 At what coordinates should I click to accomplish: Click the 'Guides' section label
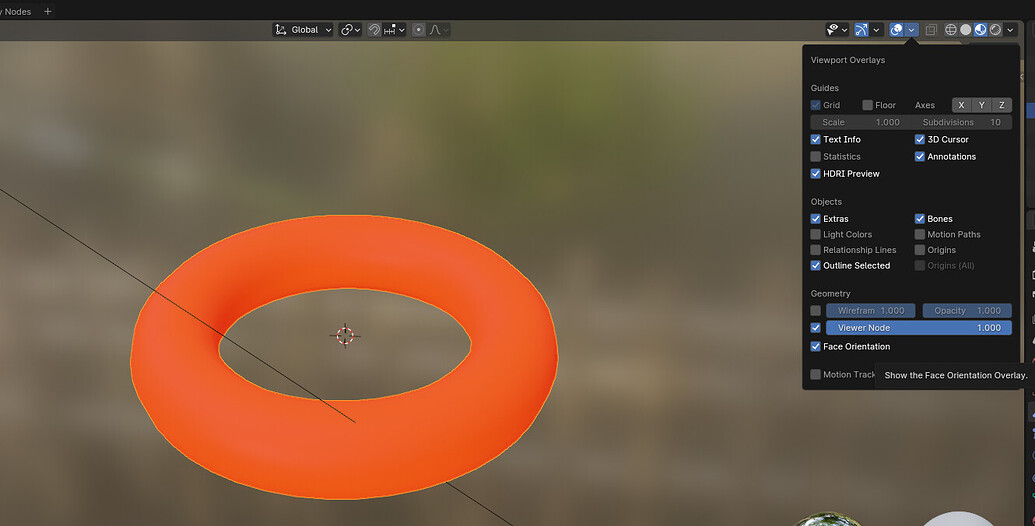point(824,88)
